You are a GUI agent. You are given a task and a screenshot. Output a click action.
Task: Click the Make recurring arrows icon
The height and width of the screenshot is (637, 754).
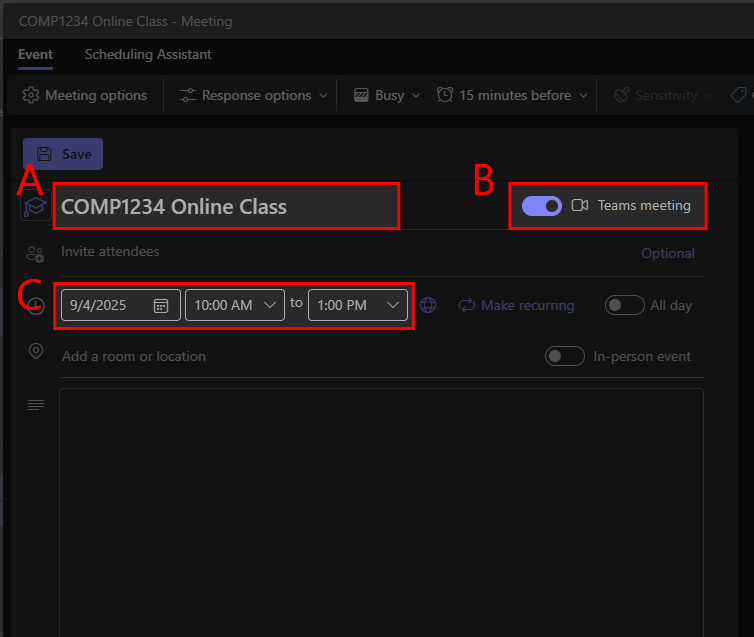coord(467,305)
